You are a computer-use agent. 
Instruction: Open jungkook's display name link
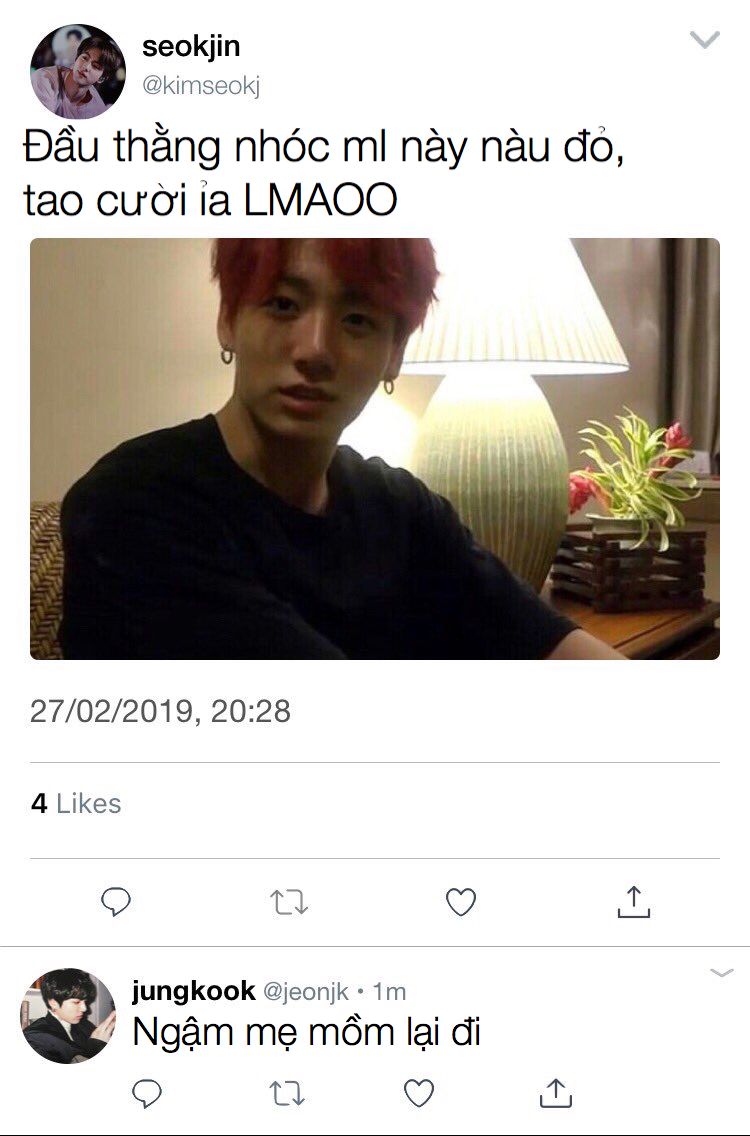[193, 990]
